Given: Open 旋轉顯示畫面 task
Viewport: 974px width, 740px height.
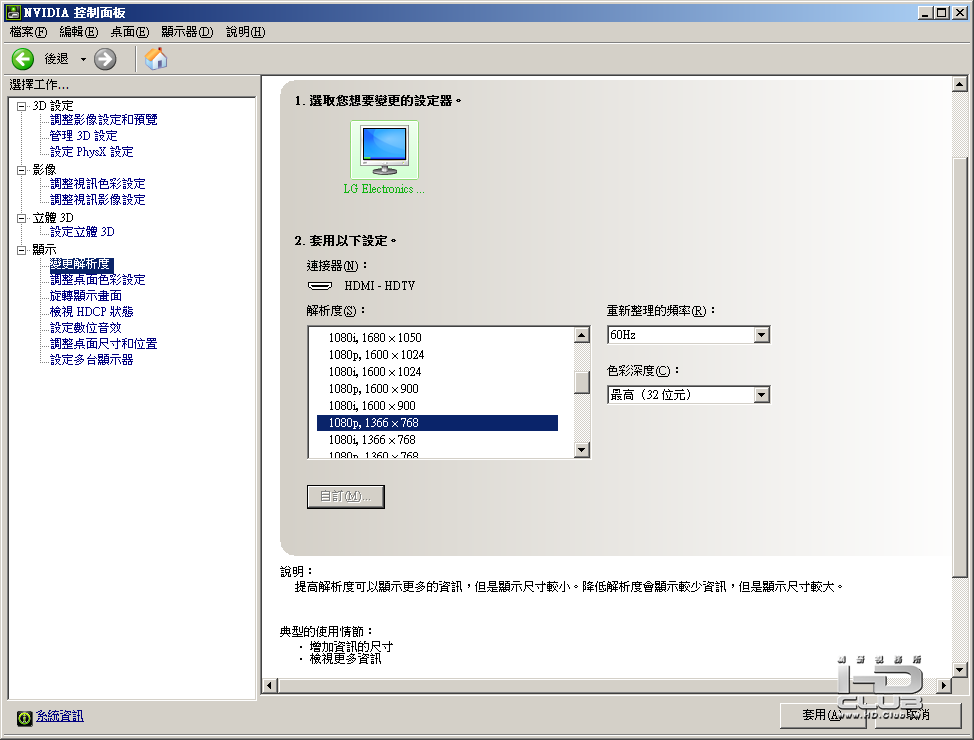Looking at the screenshot, I should pos(86,296).
